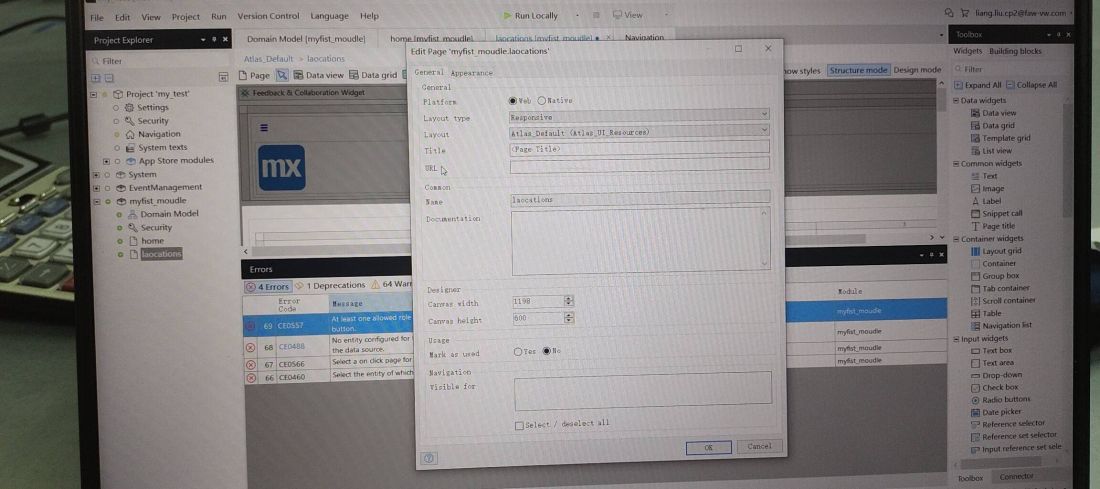Image resolution: width=1100 pixels, height=489 pixels.
Task: Pick the Layout grid widget icon
Action: point(975,250)
